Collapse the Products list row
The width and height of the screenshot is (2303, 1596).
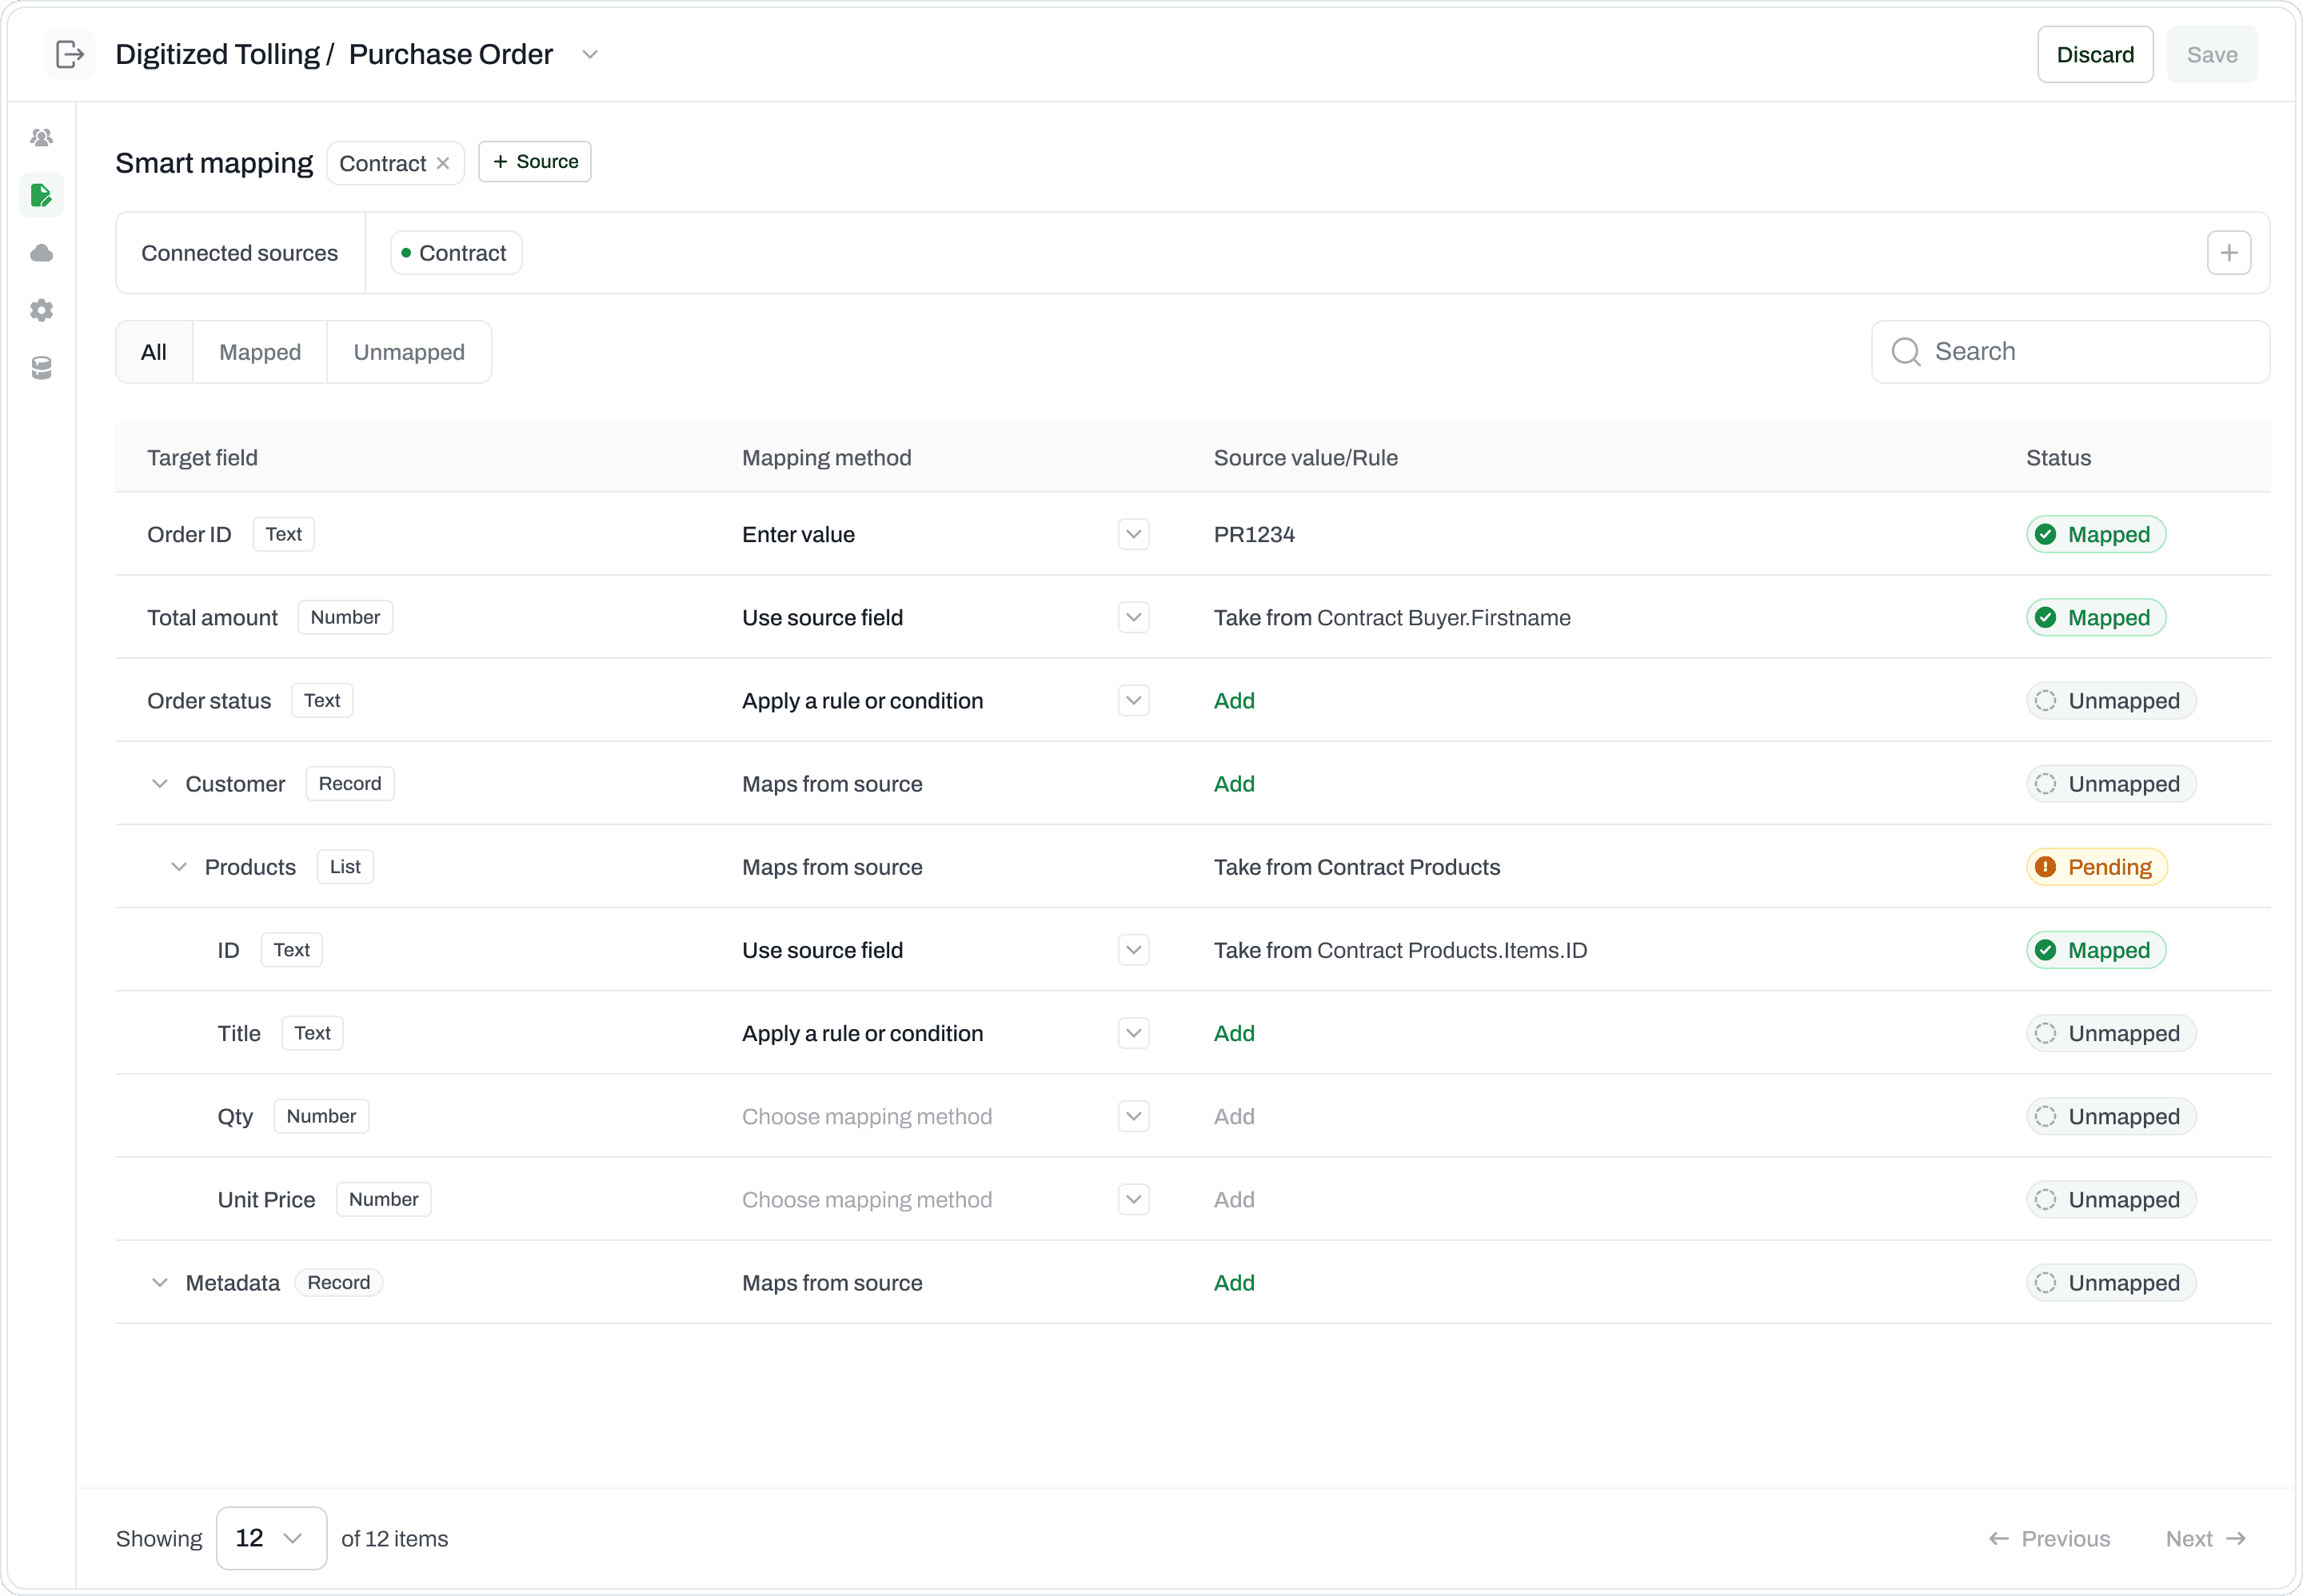click(x=179, y=867)
